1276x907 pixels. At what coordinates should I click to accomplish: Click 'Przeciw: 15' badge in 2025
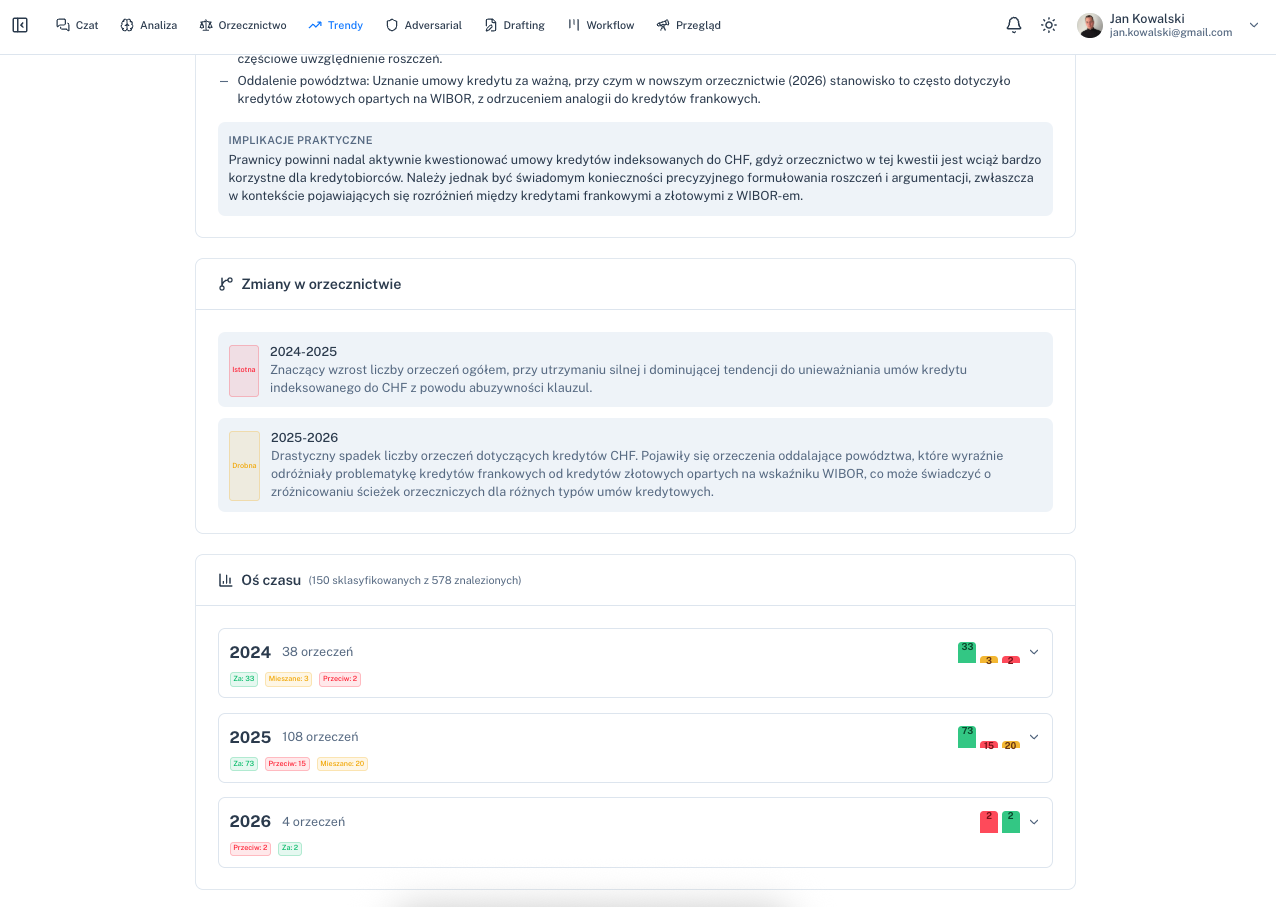click(287, 764)
